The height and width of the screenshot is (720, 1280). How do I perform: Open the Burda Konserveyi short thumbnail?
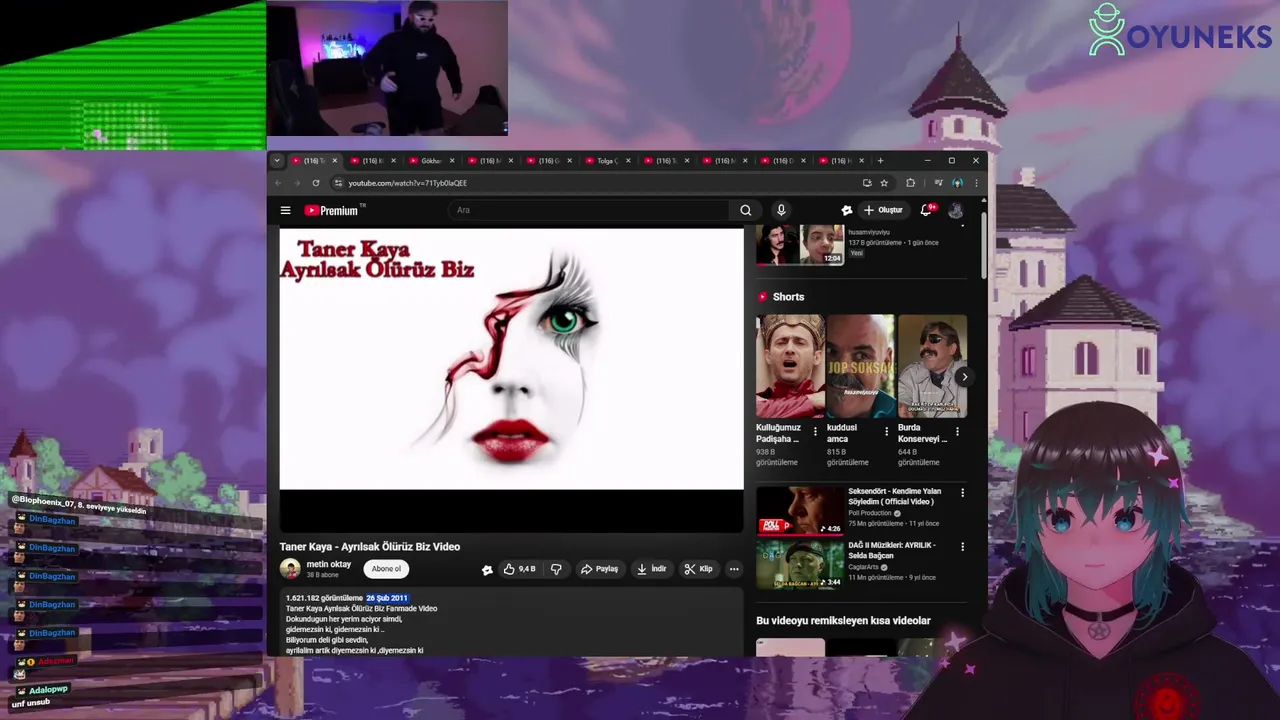pos(932,366)
